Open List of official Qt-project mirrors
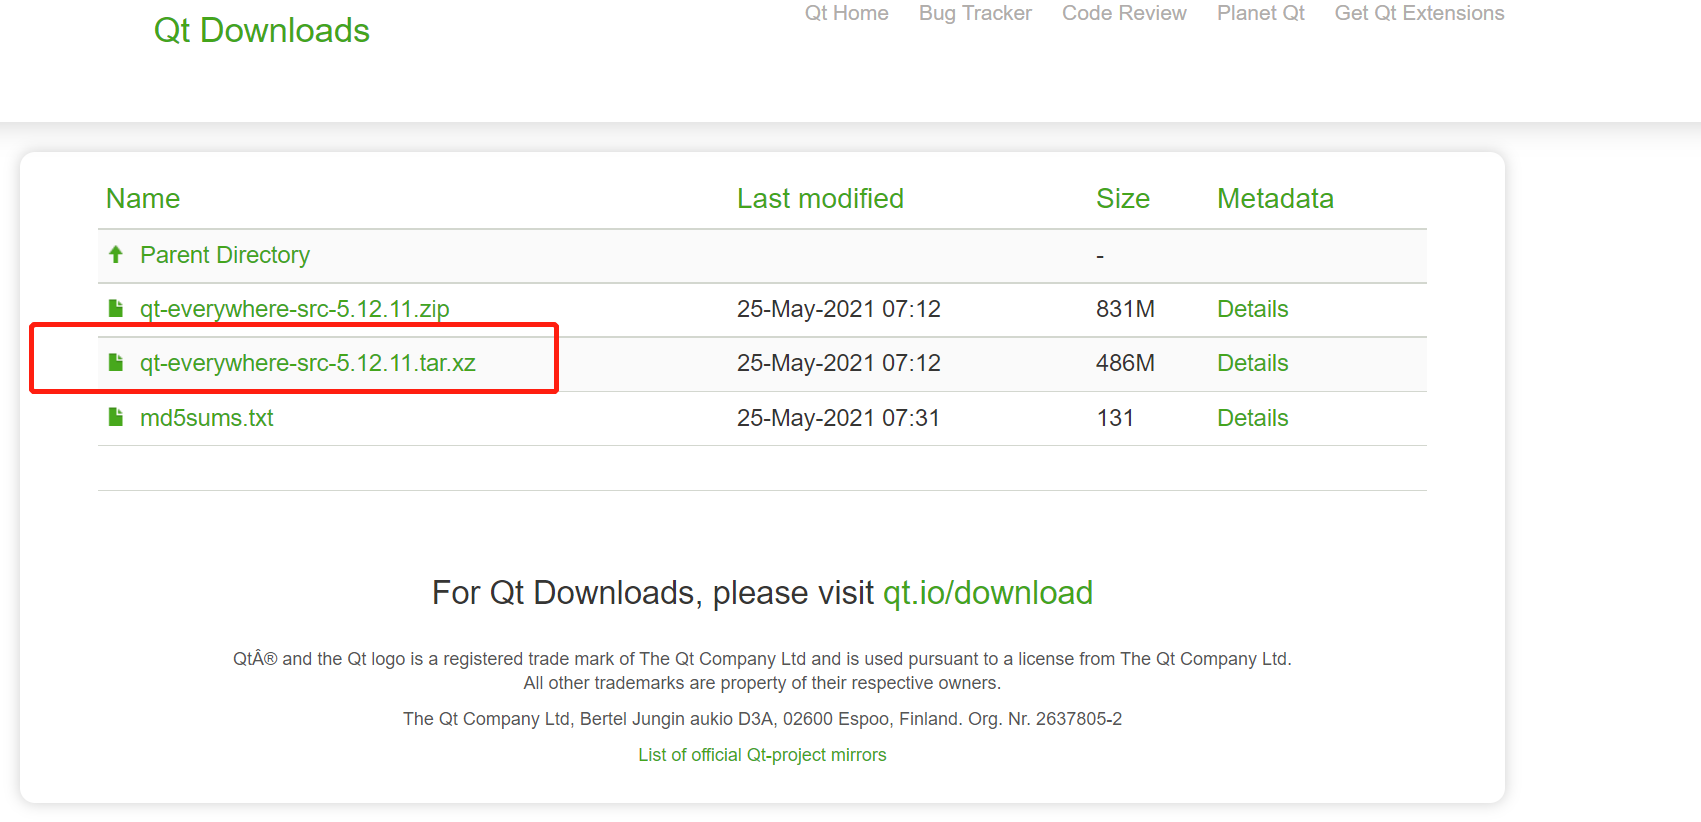1701x822 pixels. click(x=762, y=755)
